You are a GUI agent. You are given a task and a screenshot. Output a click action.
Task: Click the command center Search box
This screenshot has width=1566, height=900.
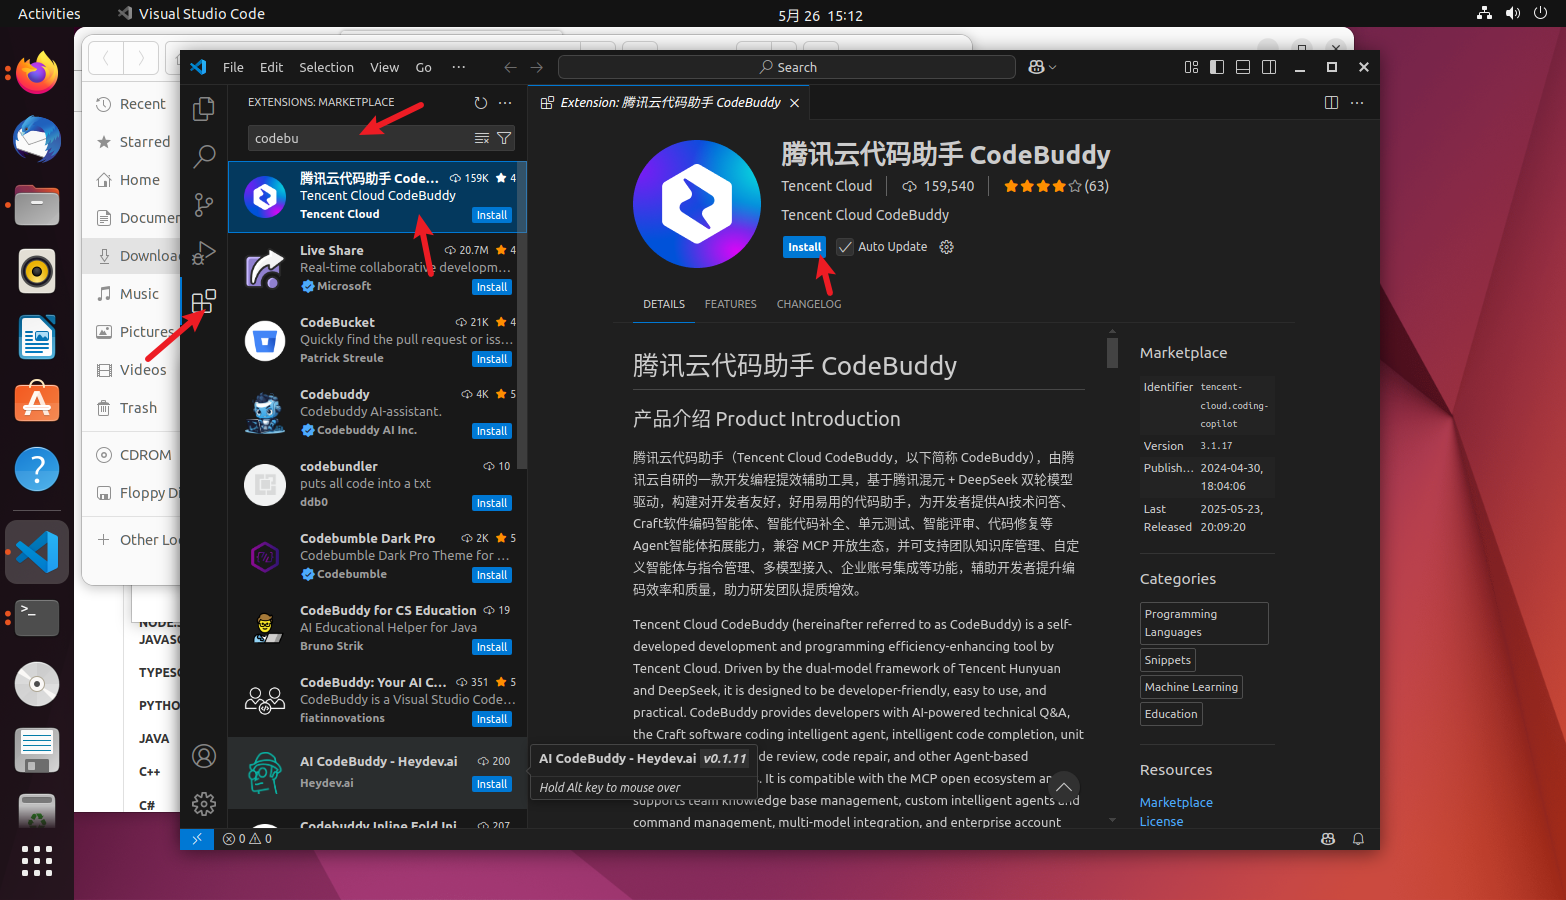[x=787, y=67]
